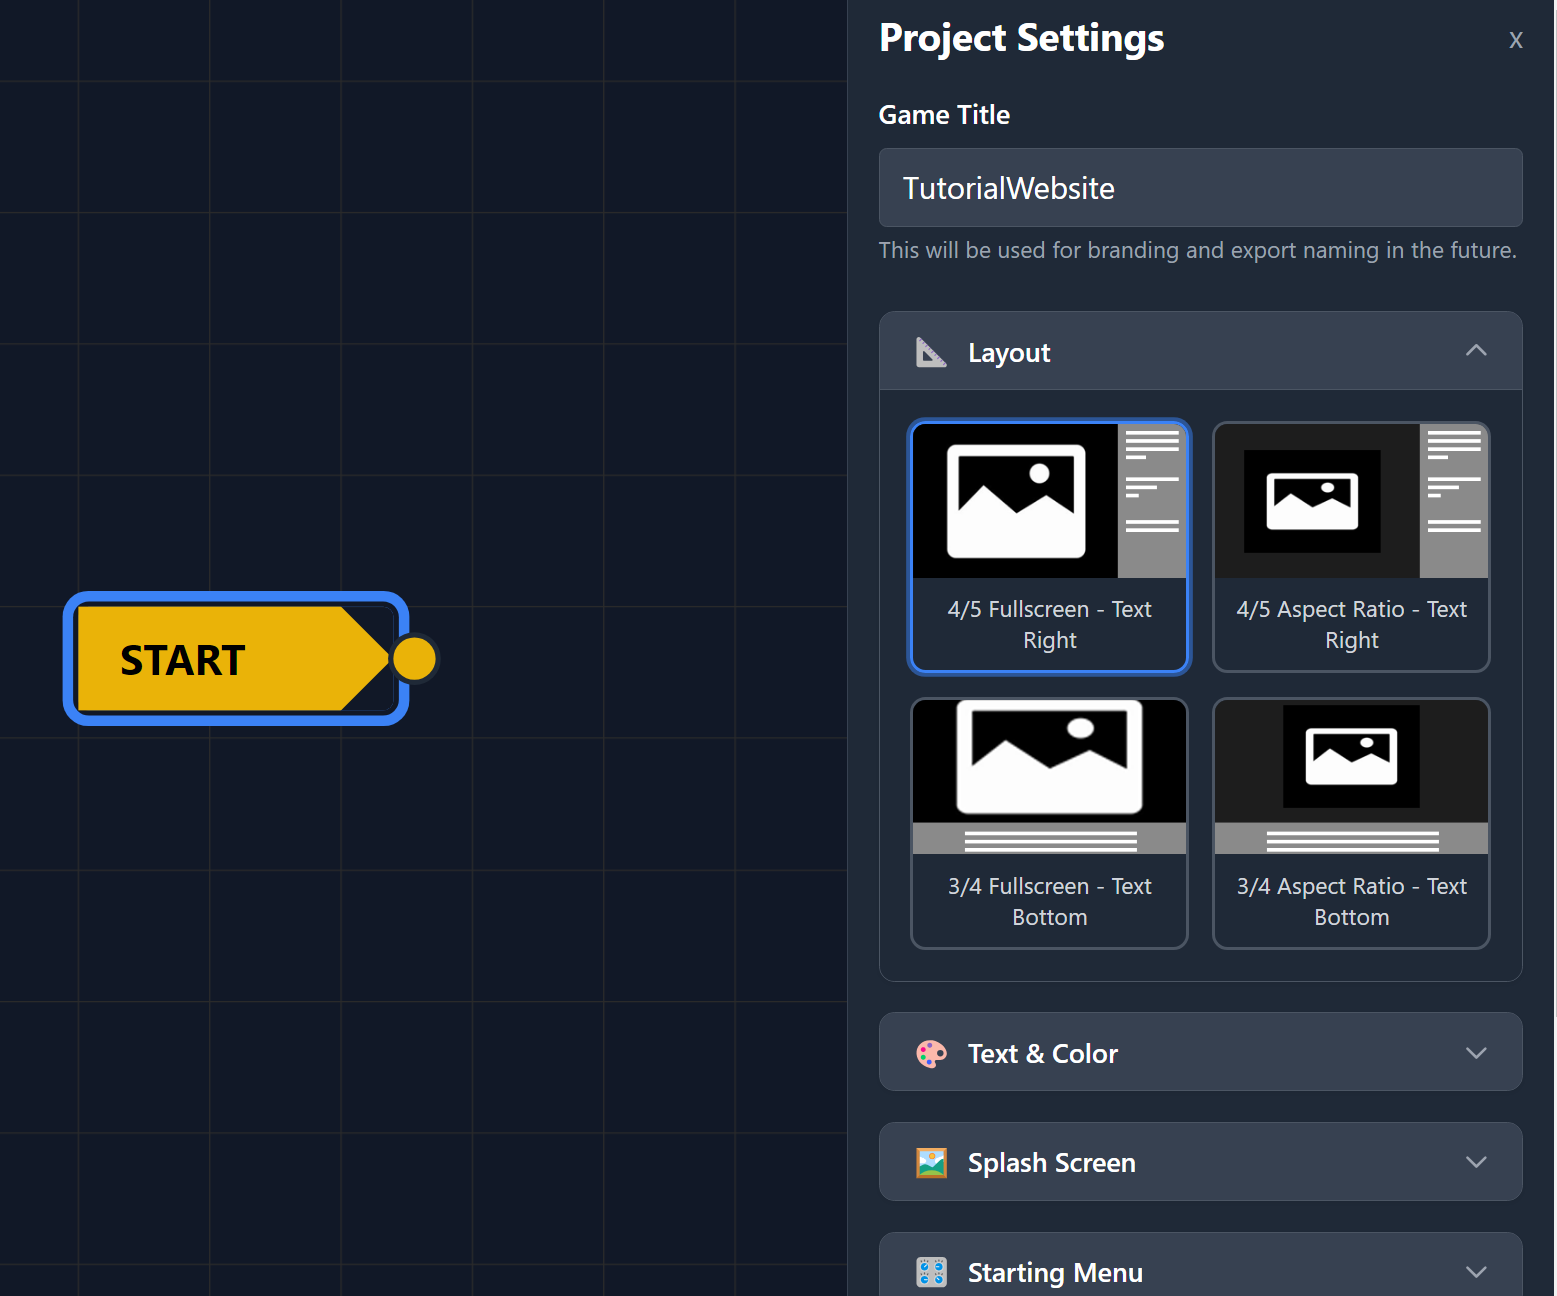Click the Layout ruler icon
1557x1296 pixels.
931,352
